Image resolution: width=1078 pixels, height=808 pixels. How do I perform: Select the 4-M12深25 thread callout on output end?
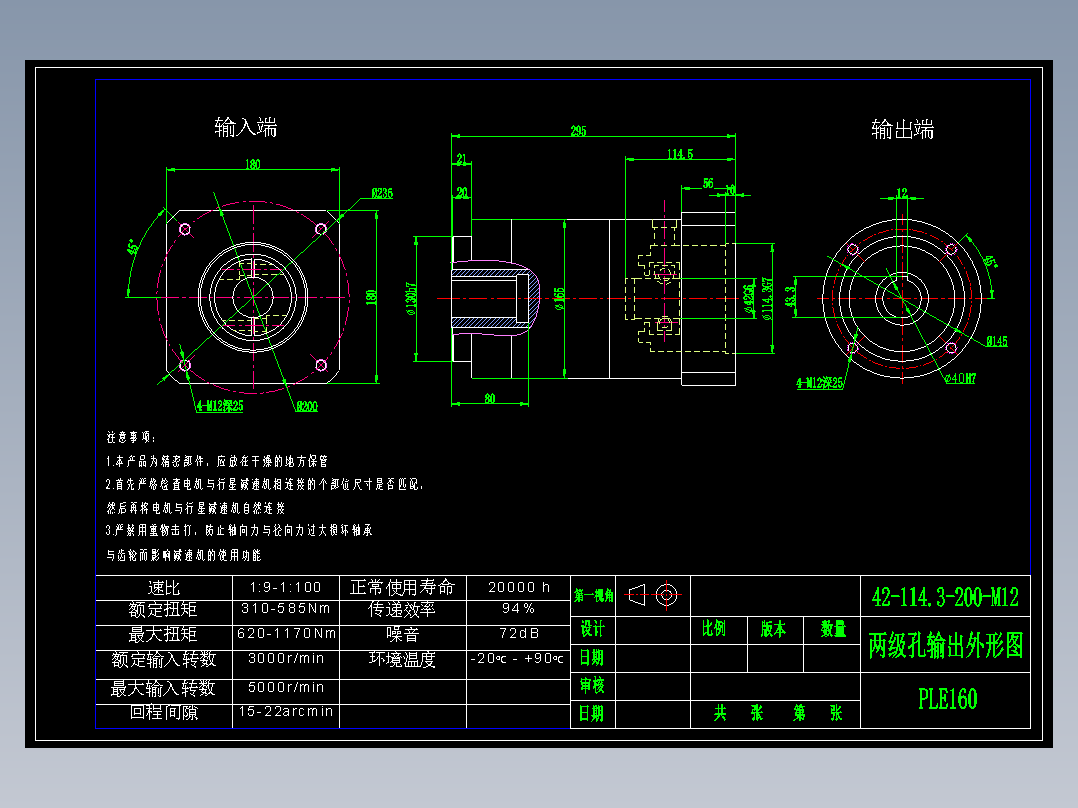818,380
